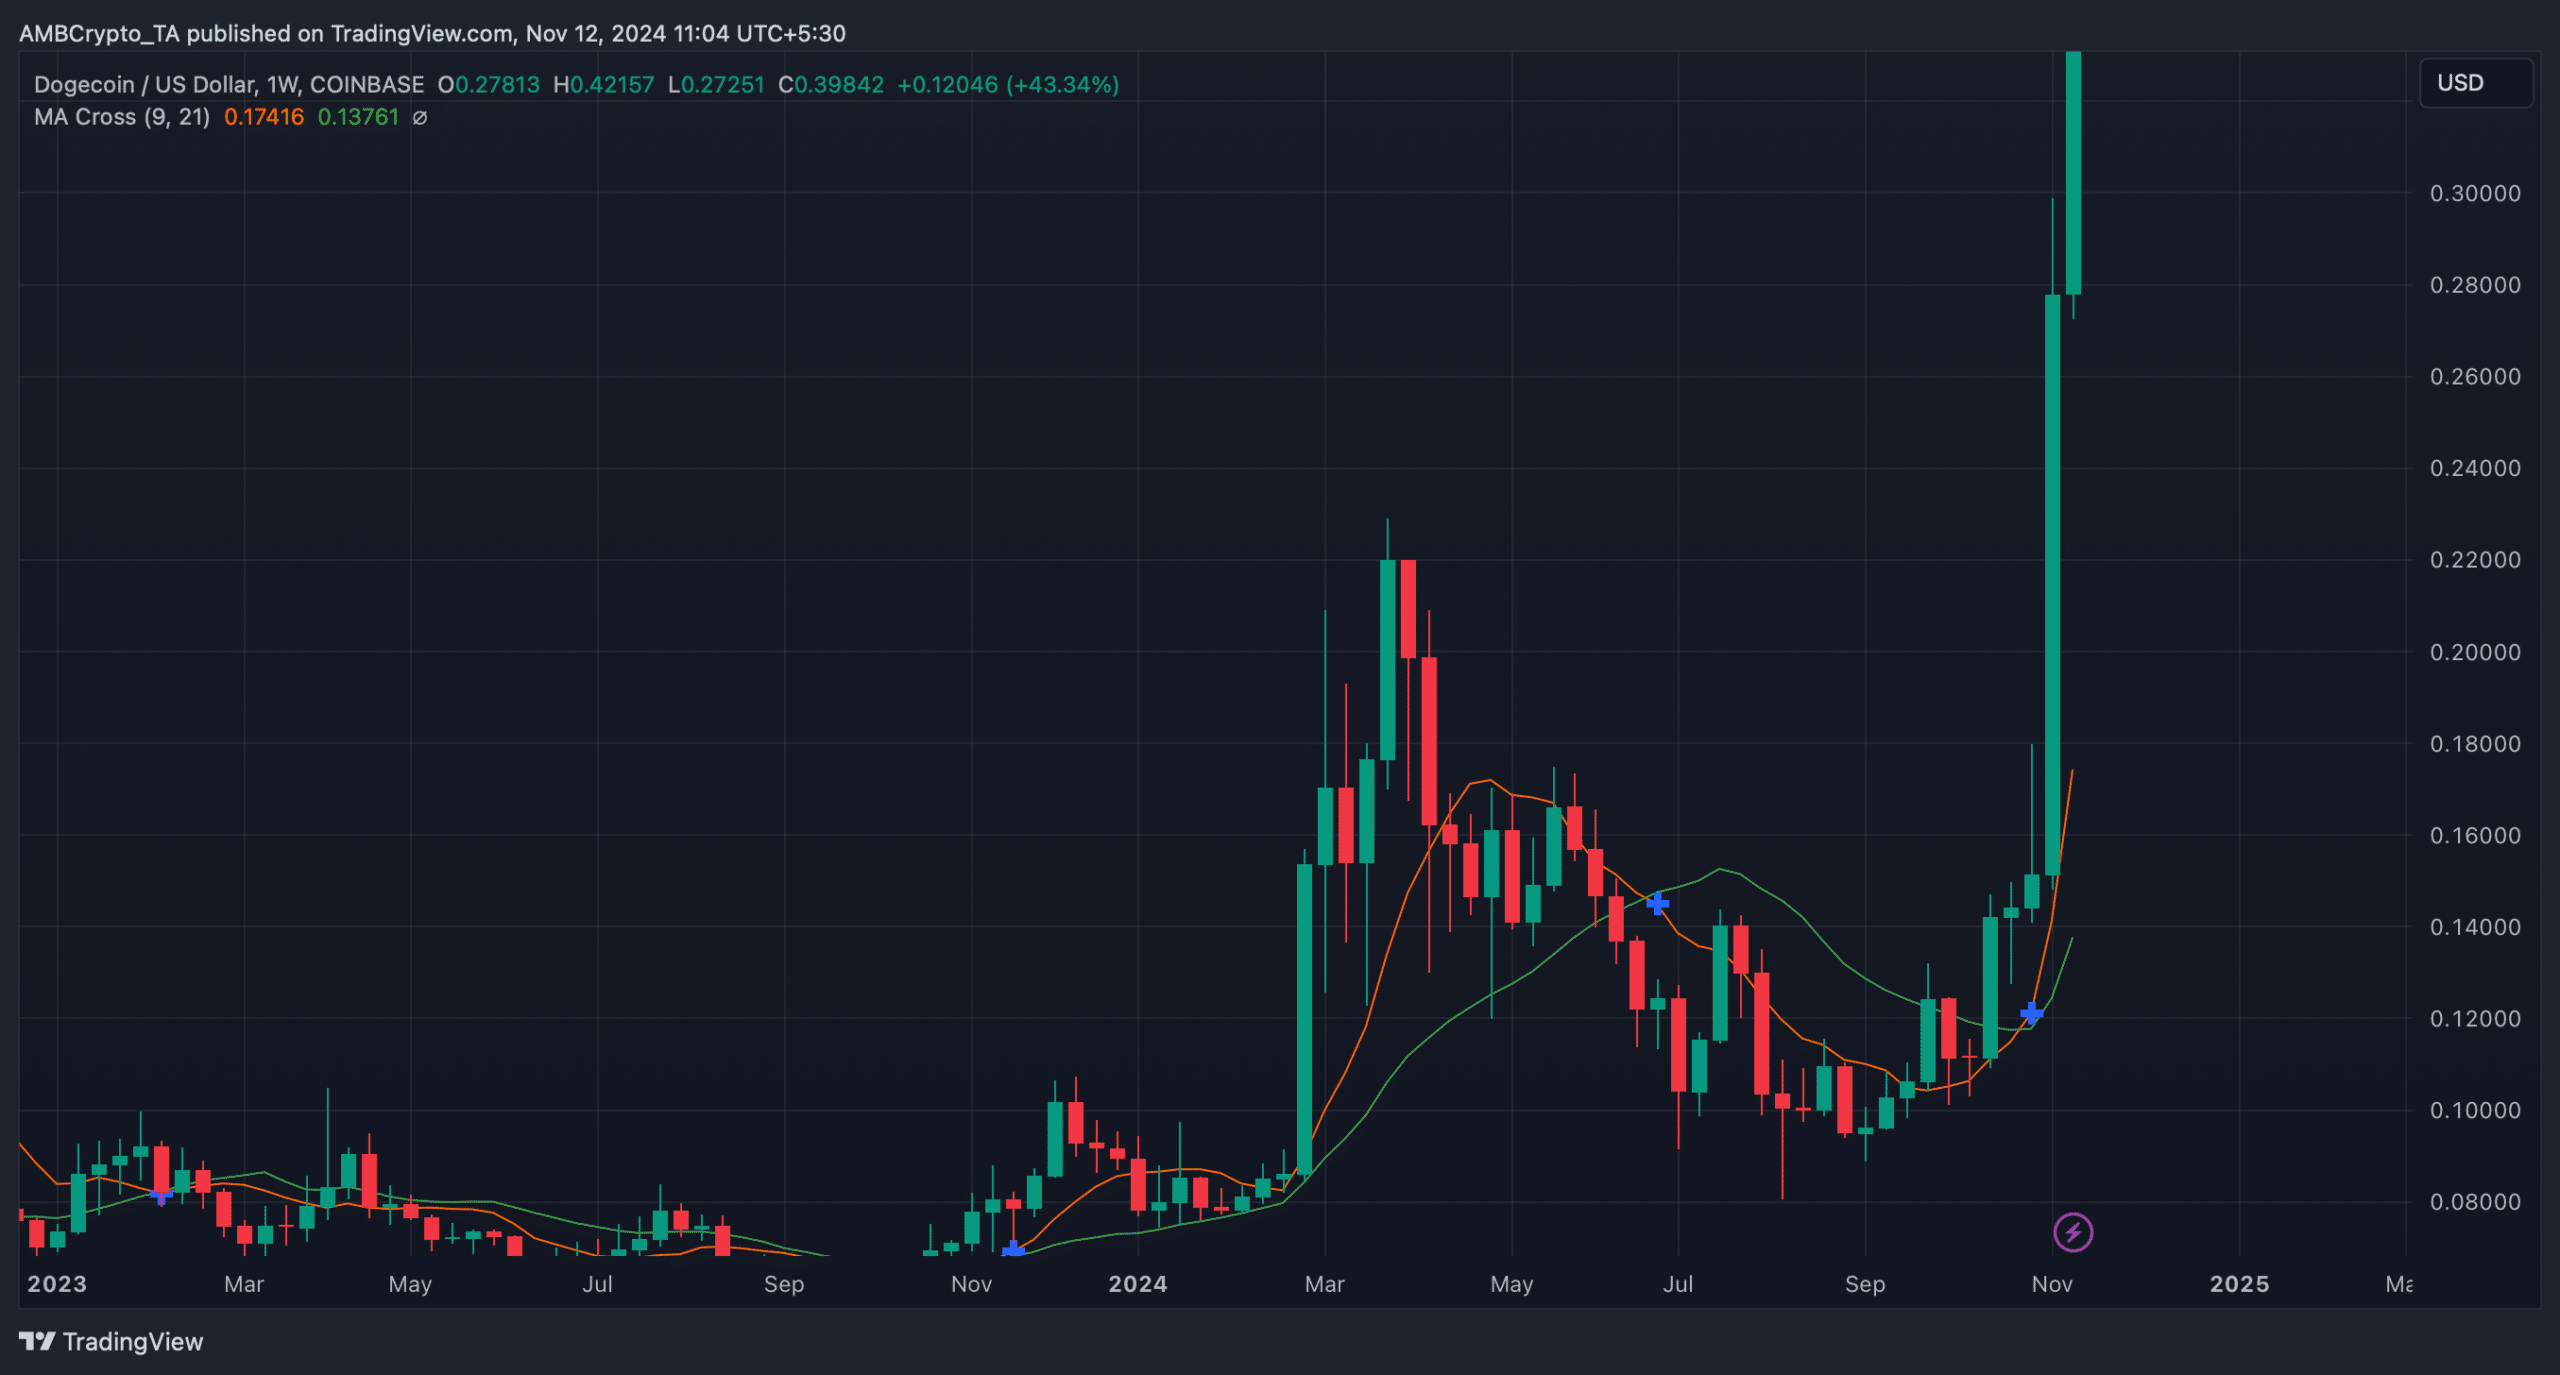Click the USD currency button

(2475, 83)
